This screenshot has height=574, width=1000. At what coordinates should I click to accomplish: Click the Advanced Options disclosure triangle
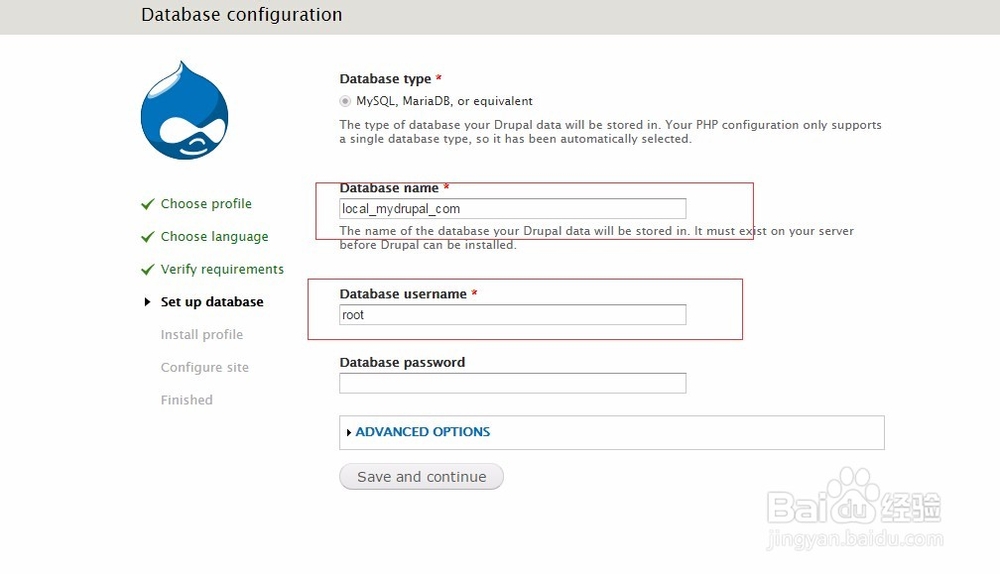tap(349, 432)
